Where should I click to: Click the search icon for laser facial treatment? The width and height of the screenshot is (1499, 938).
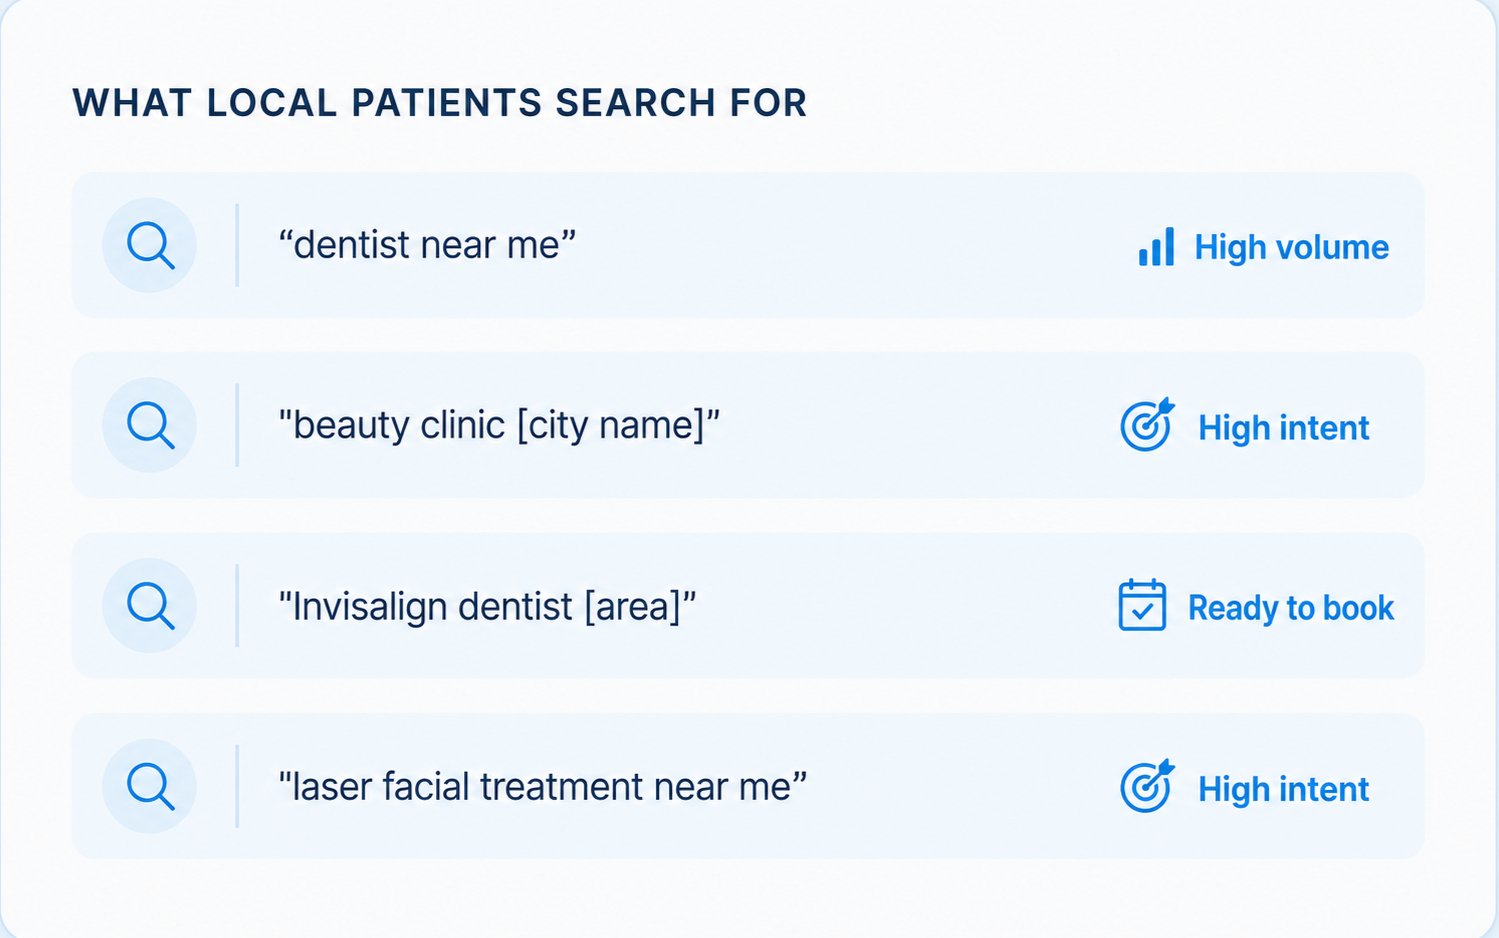tap(150, 786)
